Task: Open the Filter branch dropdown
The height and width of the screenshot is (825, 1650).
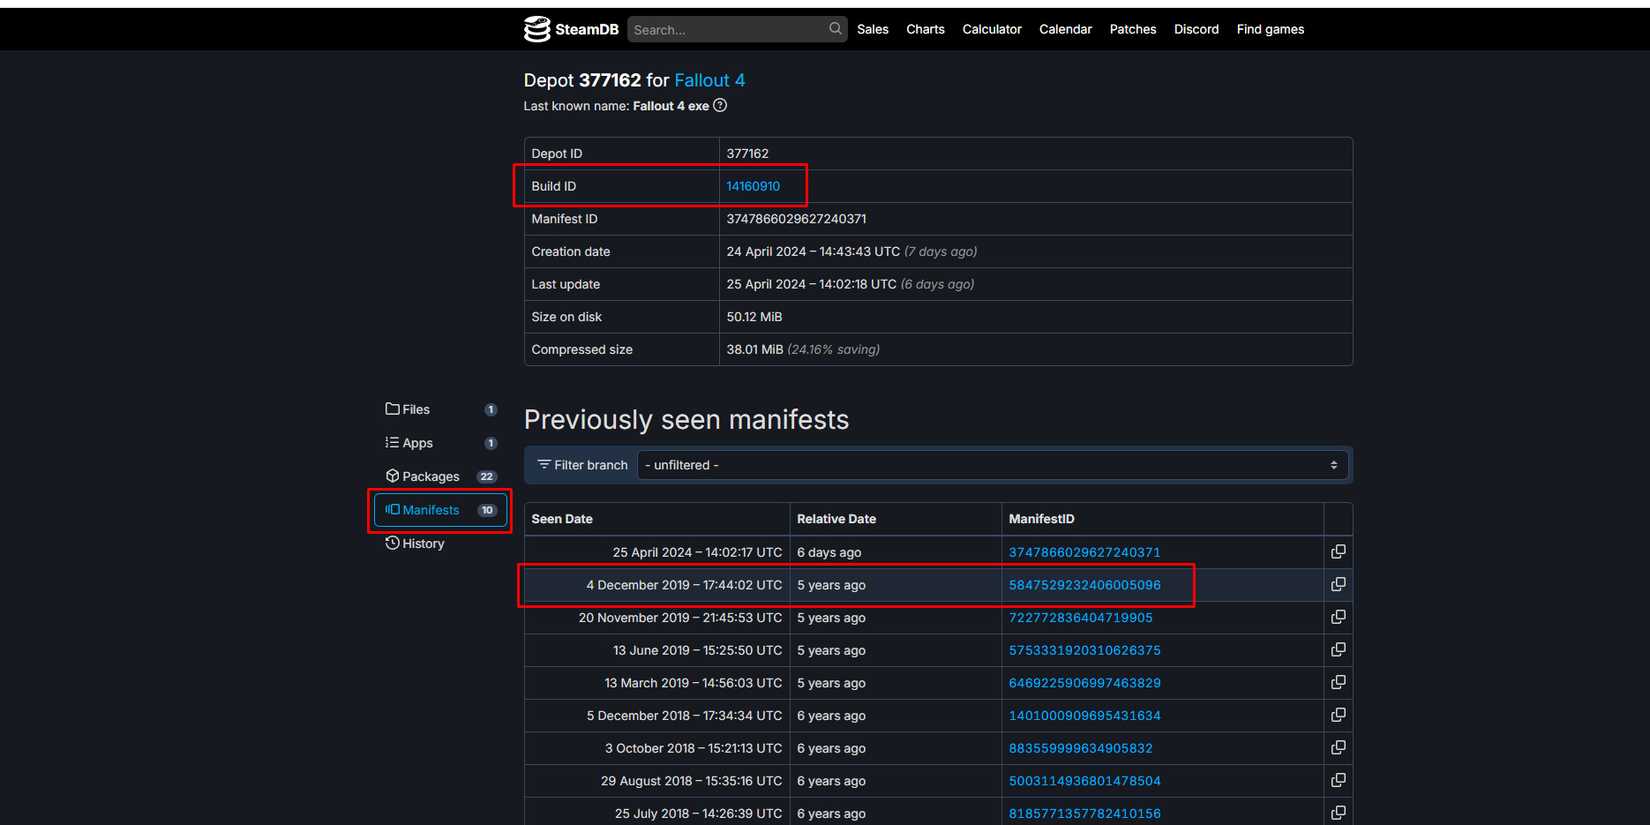Action: [992, 465]
